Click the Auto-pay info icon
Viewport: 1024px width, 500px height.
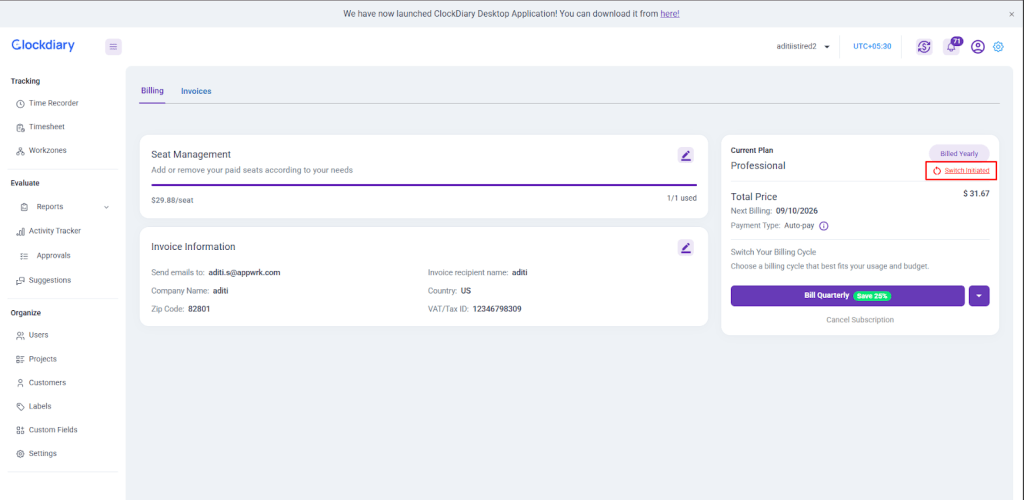click(x=824, y=226)
